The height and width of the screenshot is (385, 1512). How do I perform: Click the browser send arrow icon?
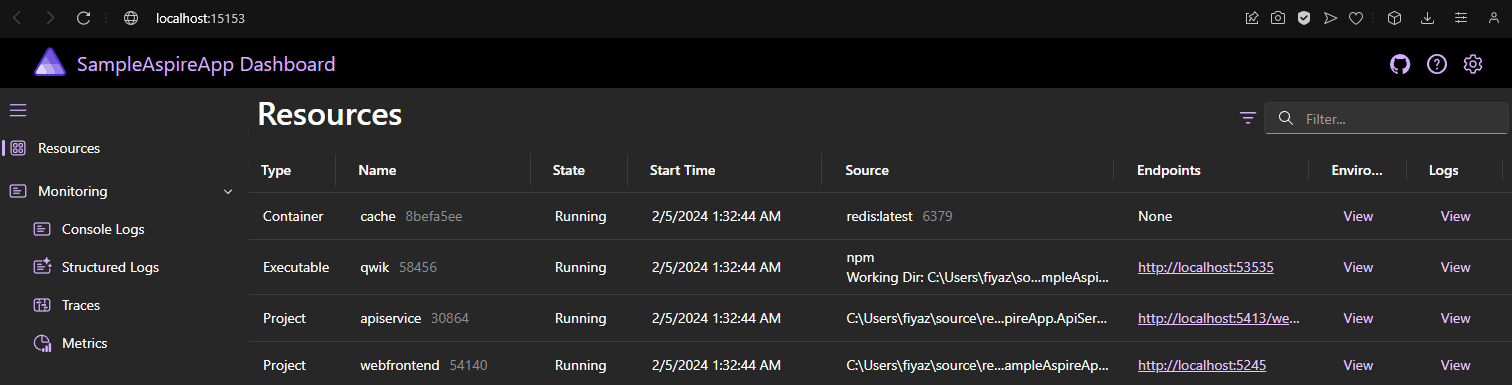click(x=1330, y=18)
